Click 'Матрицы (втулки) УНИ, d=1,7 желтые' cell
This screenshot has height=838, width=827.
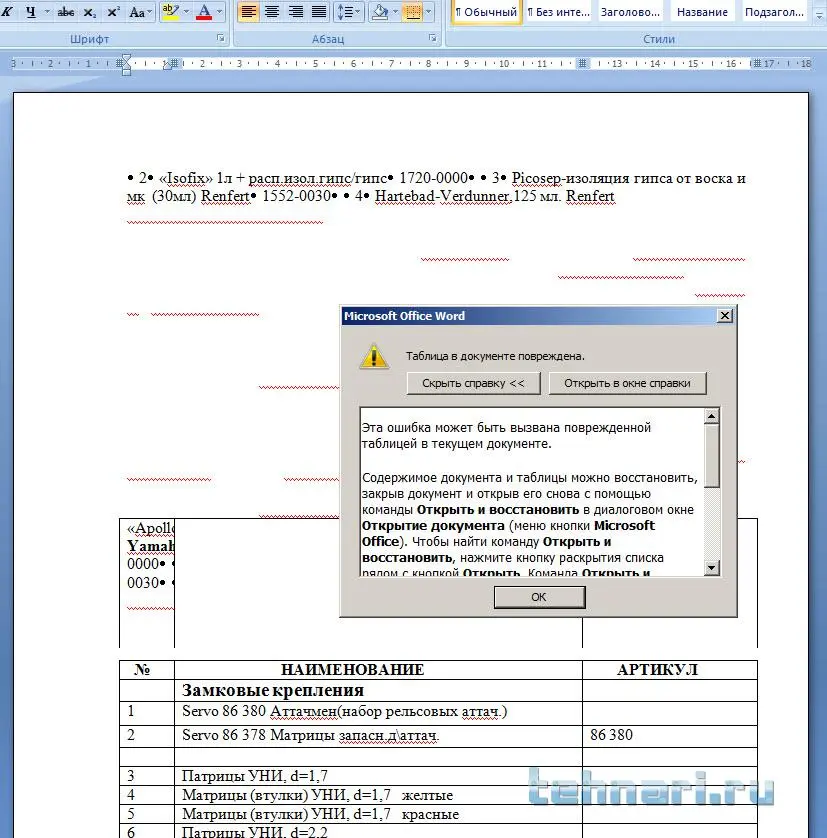click(378, 795)
